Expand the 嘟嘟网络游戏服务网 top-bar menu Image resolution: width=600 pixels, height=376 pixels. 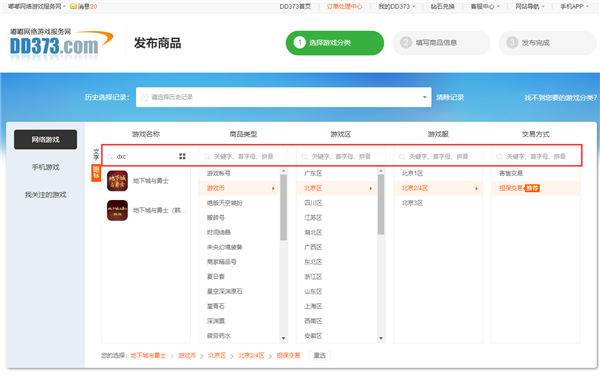[37, 7]
